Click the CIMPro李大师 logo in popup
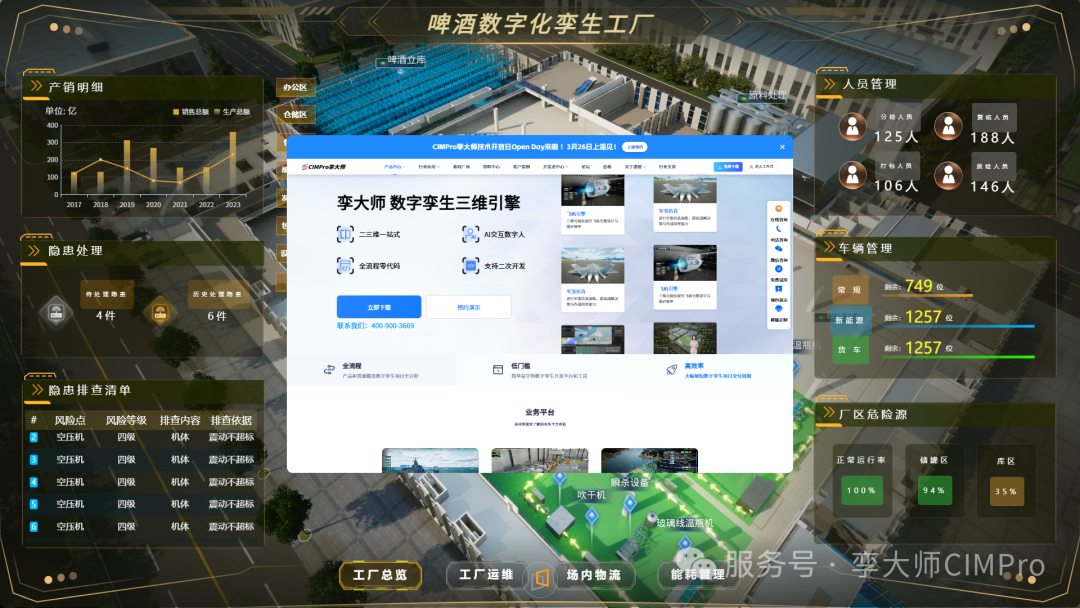This screenshot has width=1080, height=608. (x=324, y=167)
